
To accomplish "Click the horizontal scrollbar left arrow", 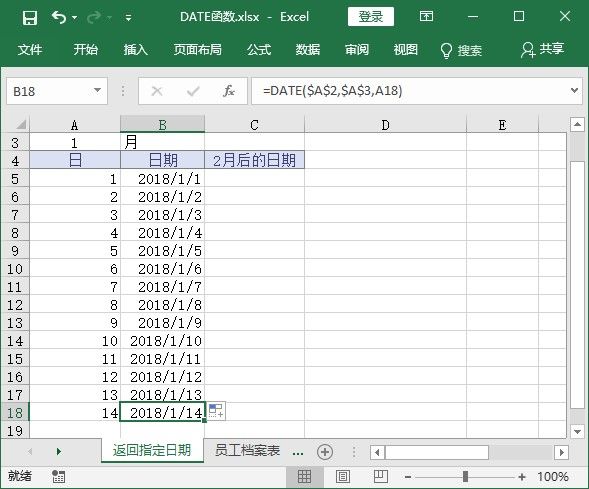I will 378,452.
